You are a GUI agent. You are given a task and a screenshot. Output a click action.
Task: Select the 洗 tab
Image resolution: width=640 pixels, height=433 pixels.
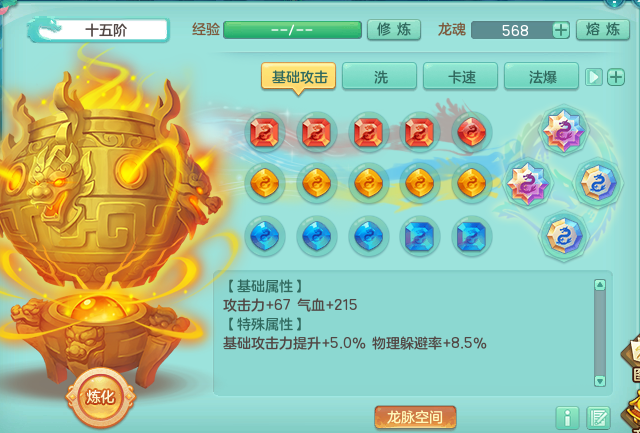click(x=379, y=76)
